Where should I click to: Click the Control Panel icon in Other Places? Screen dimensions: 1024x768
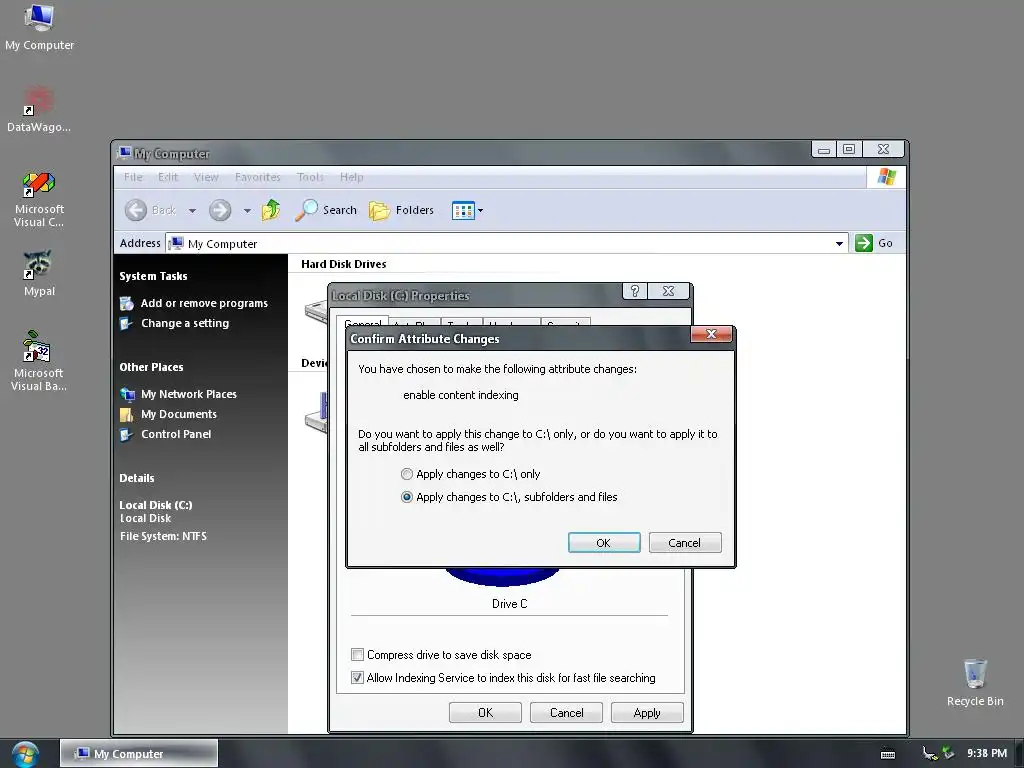[127, 434]
